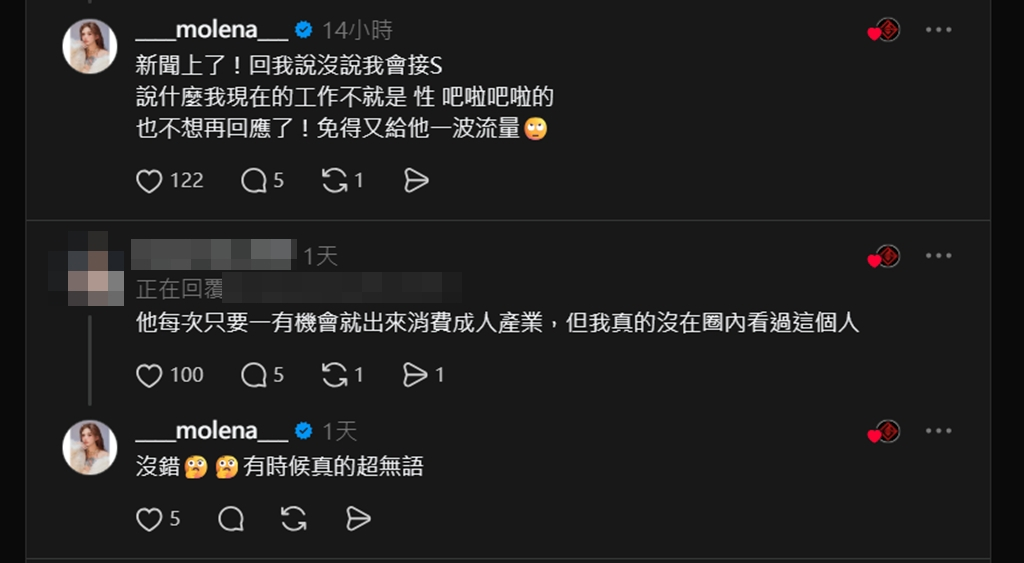Viewport: 1024px width, 563px height.
Task: Open the blurred commenter's avatar
Action: [89, 269]
